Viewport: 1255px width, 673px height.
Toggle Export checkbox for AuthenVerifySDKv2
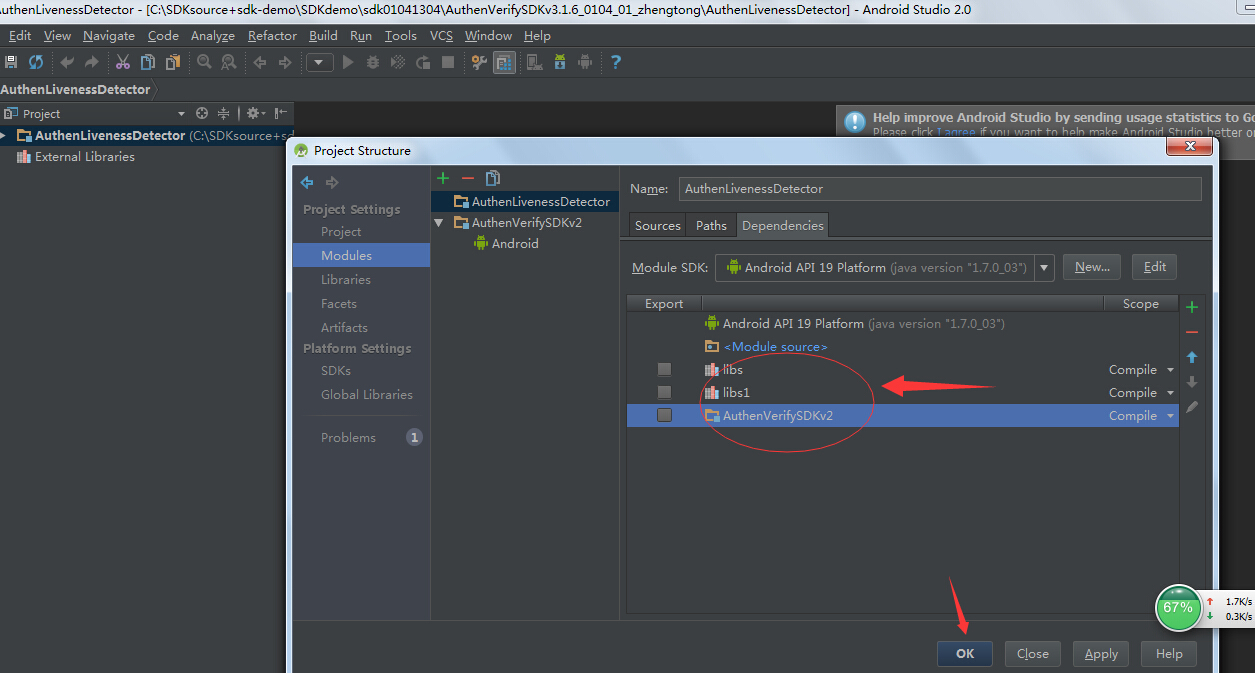(x=664, y=415)
